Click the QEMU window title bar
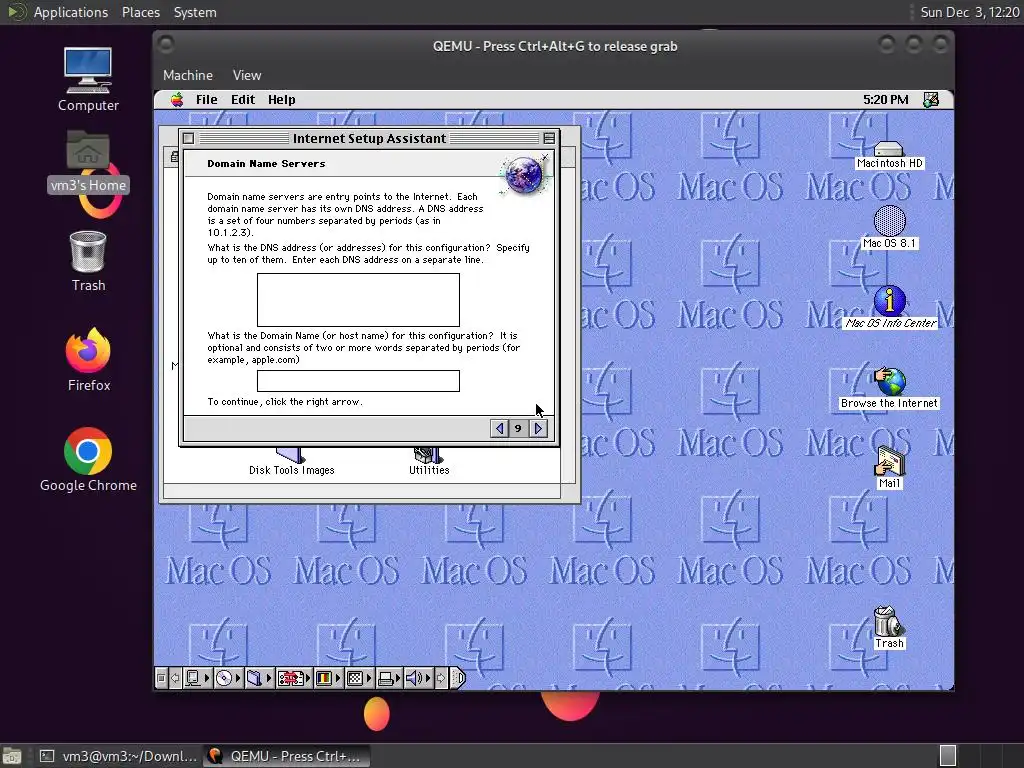The height and width of the screenshot is (768, 1024). (554, 46)
